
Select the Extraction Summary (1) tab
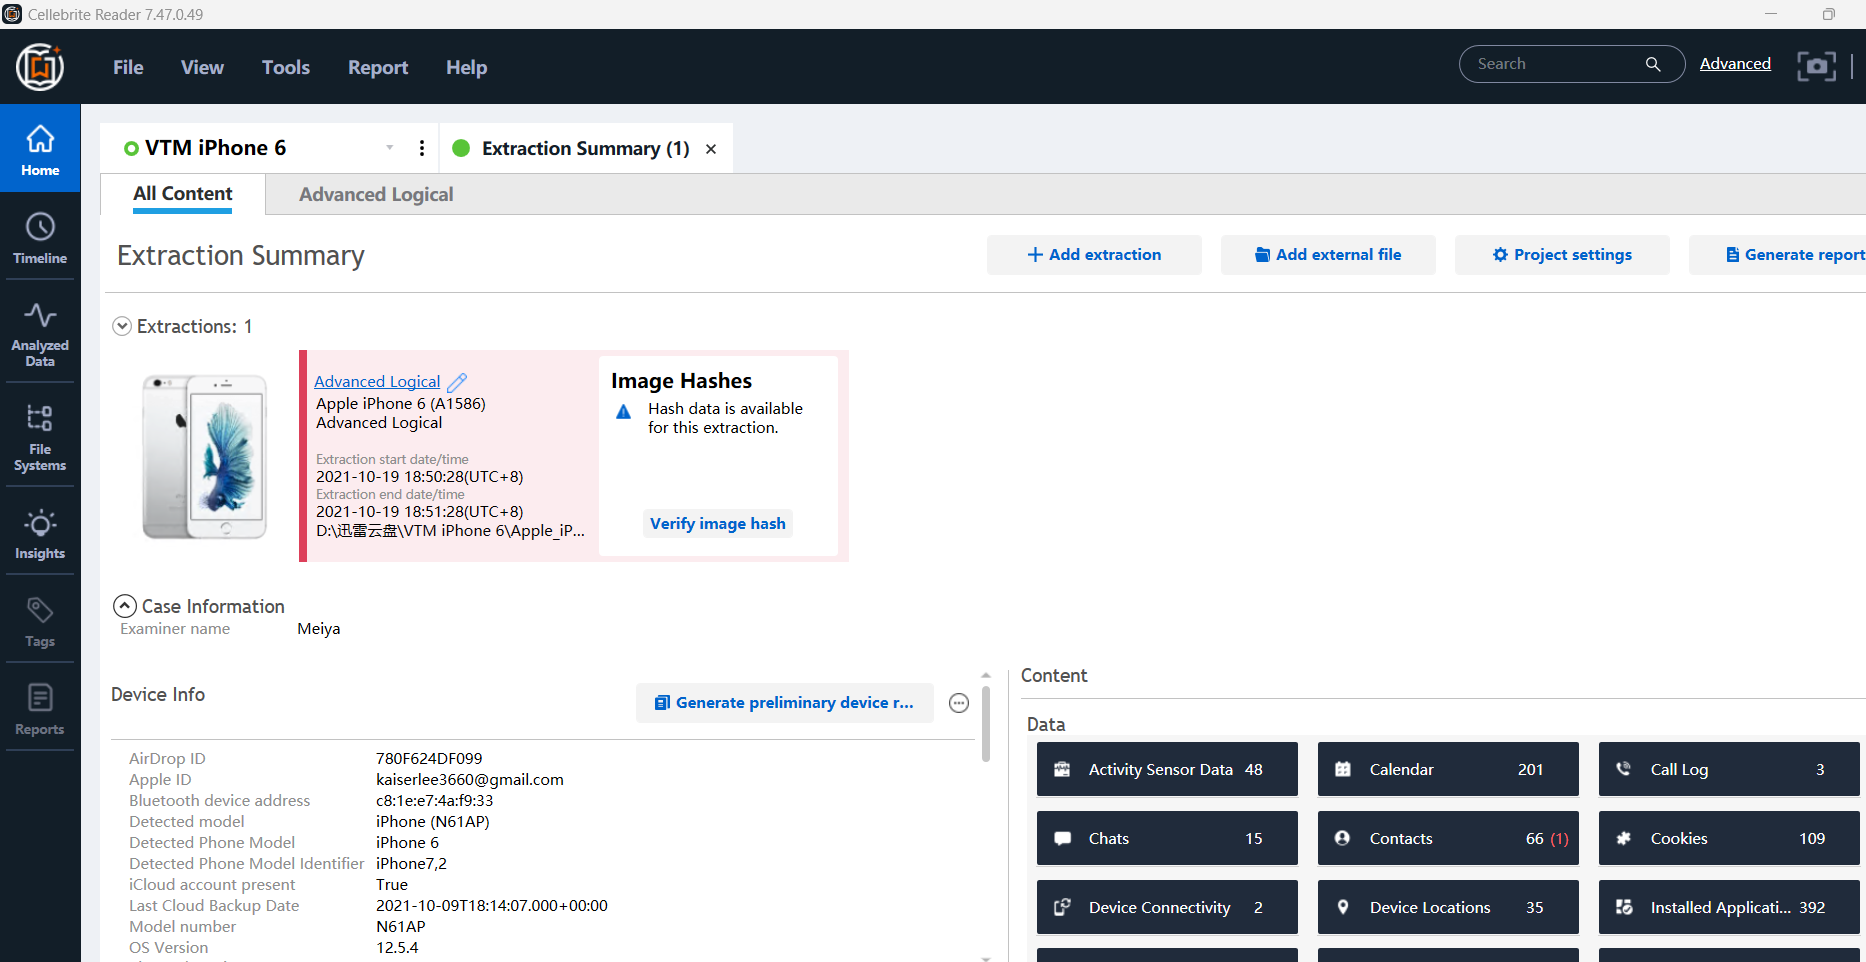[585, 148]
